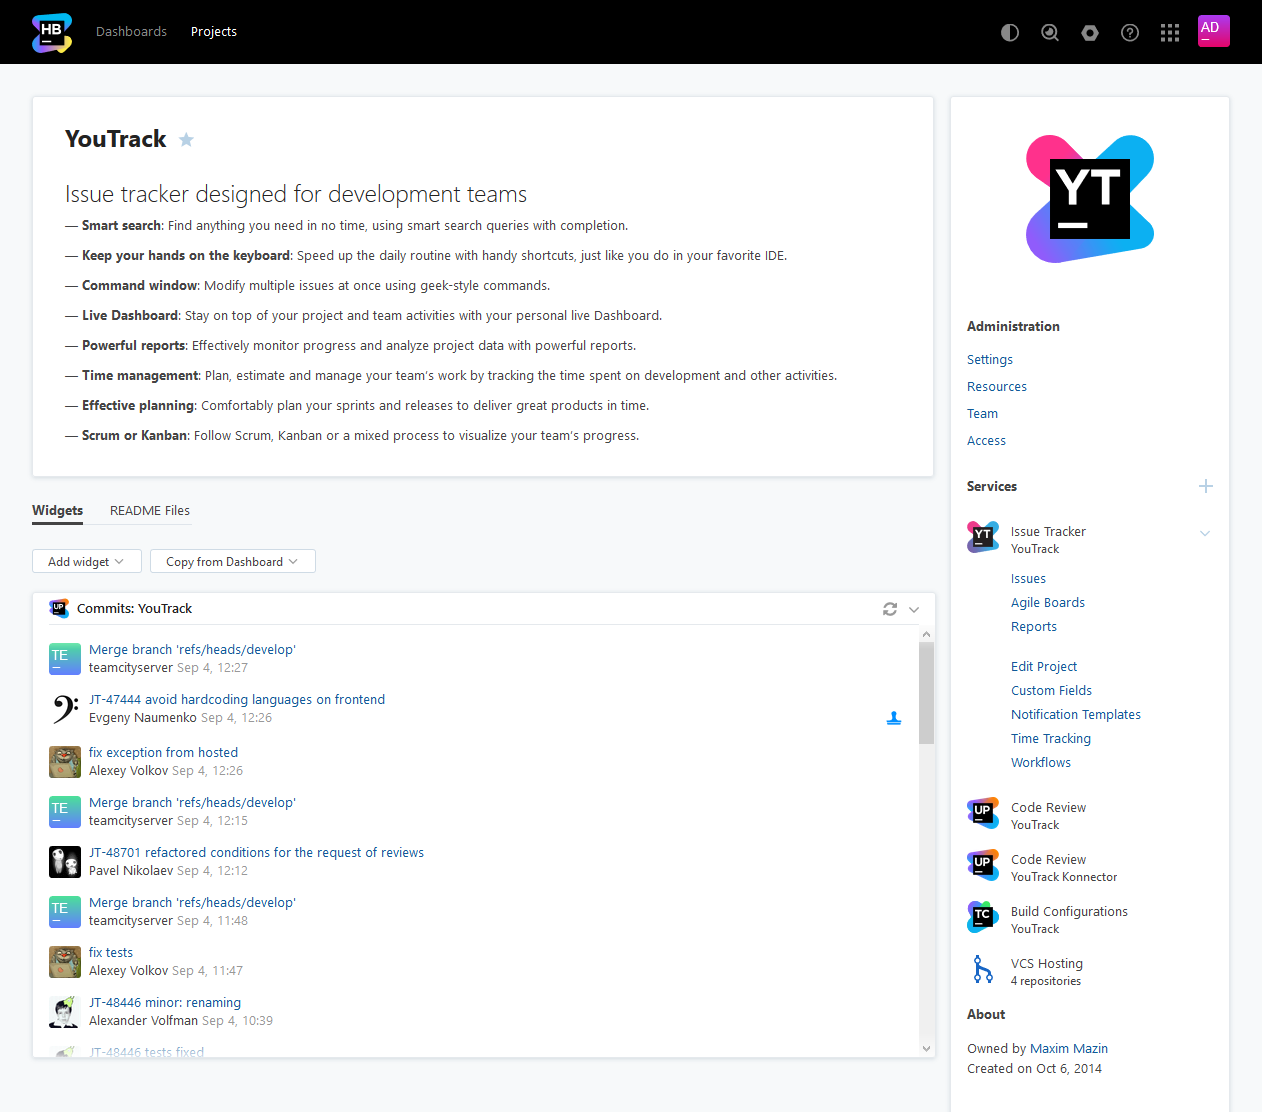This screenshot has width=1262, height=1112.
Task: Open the Access administration link
Action: tap(986, 441)
